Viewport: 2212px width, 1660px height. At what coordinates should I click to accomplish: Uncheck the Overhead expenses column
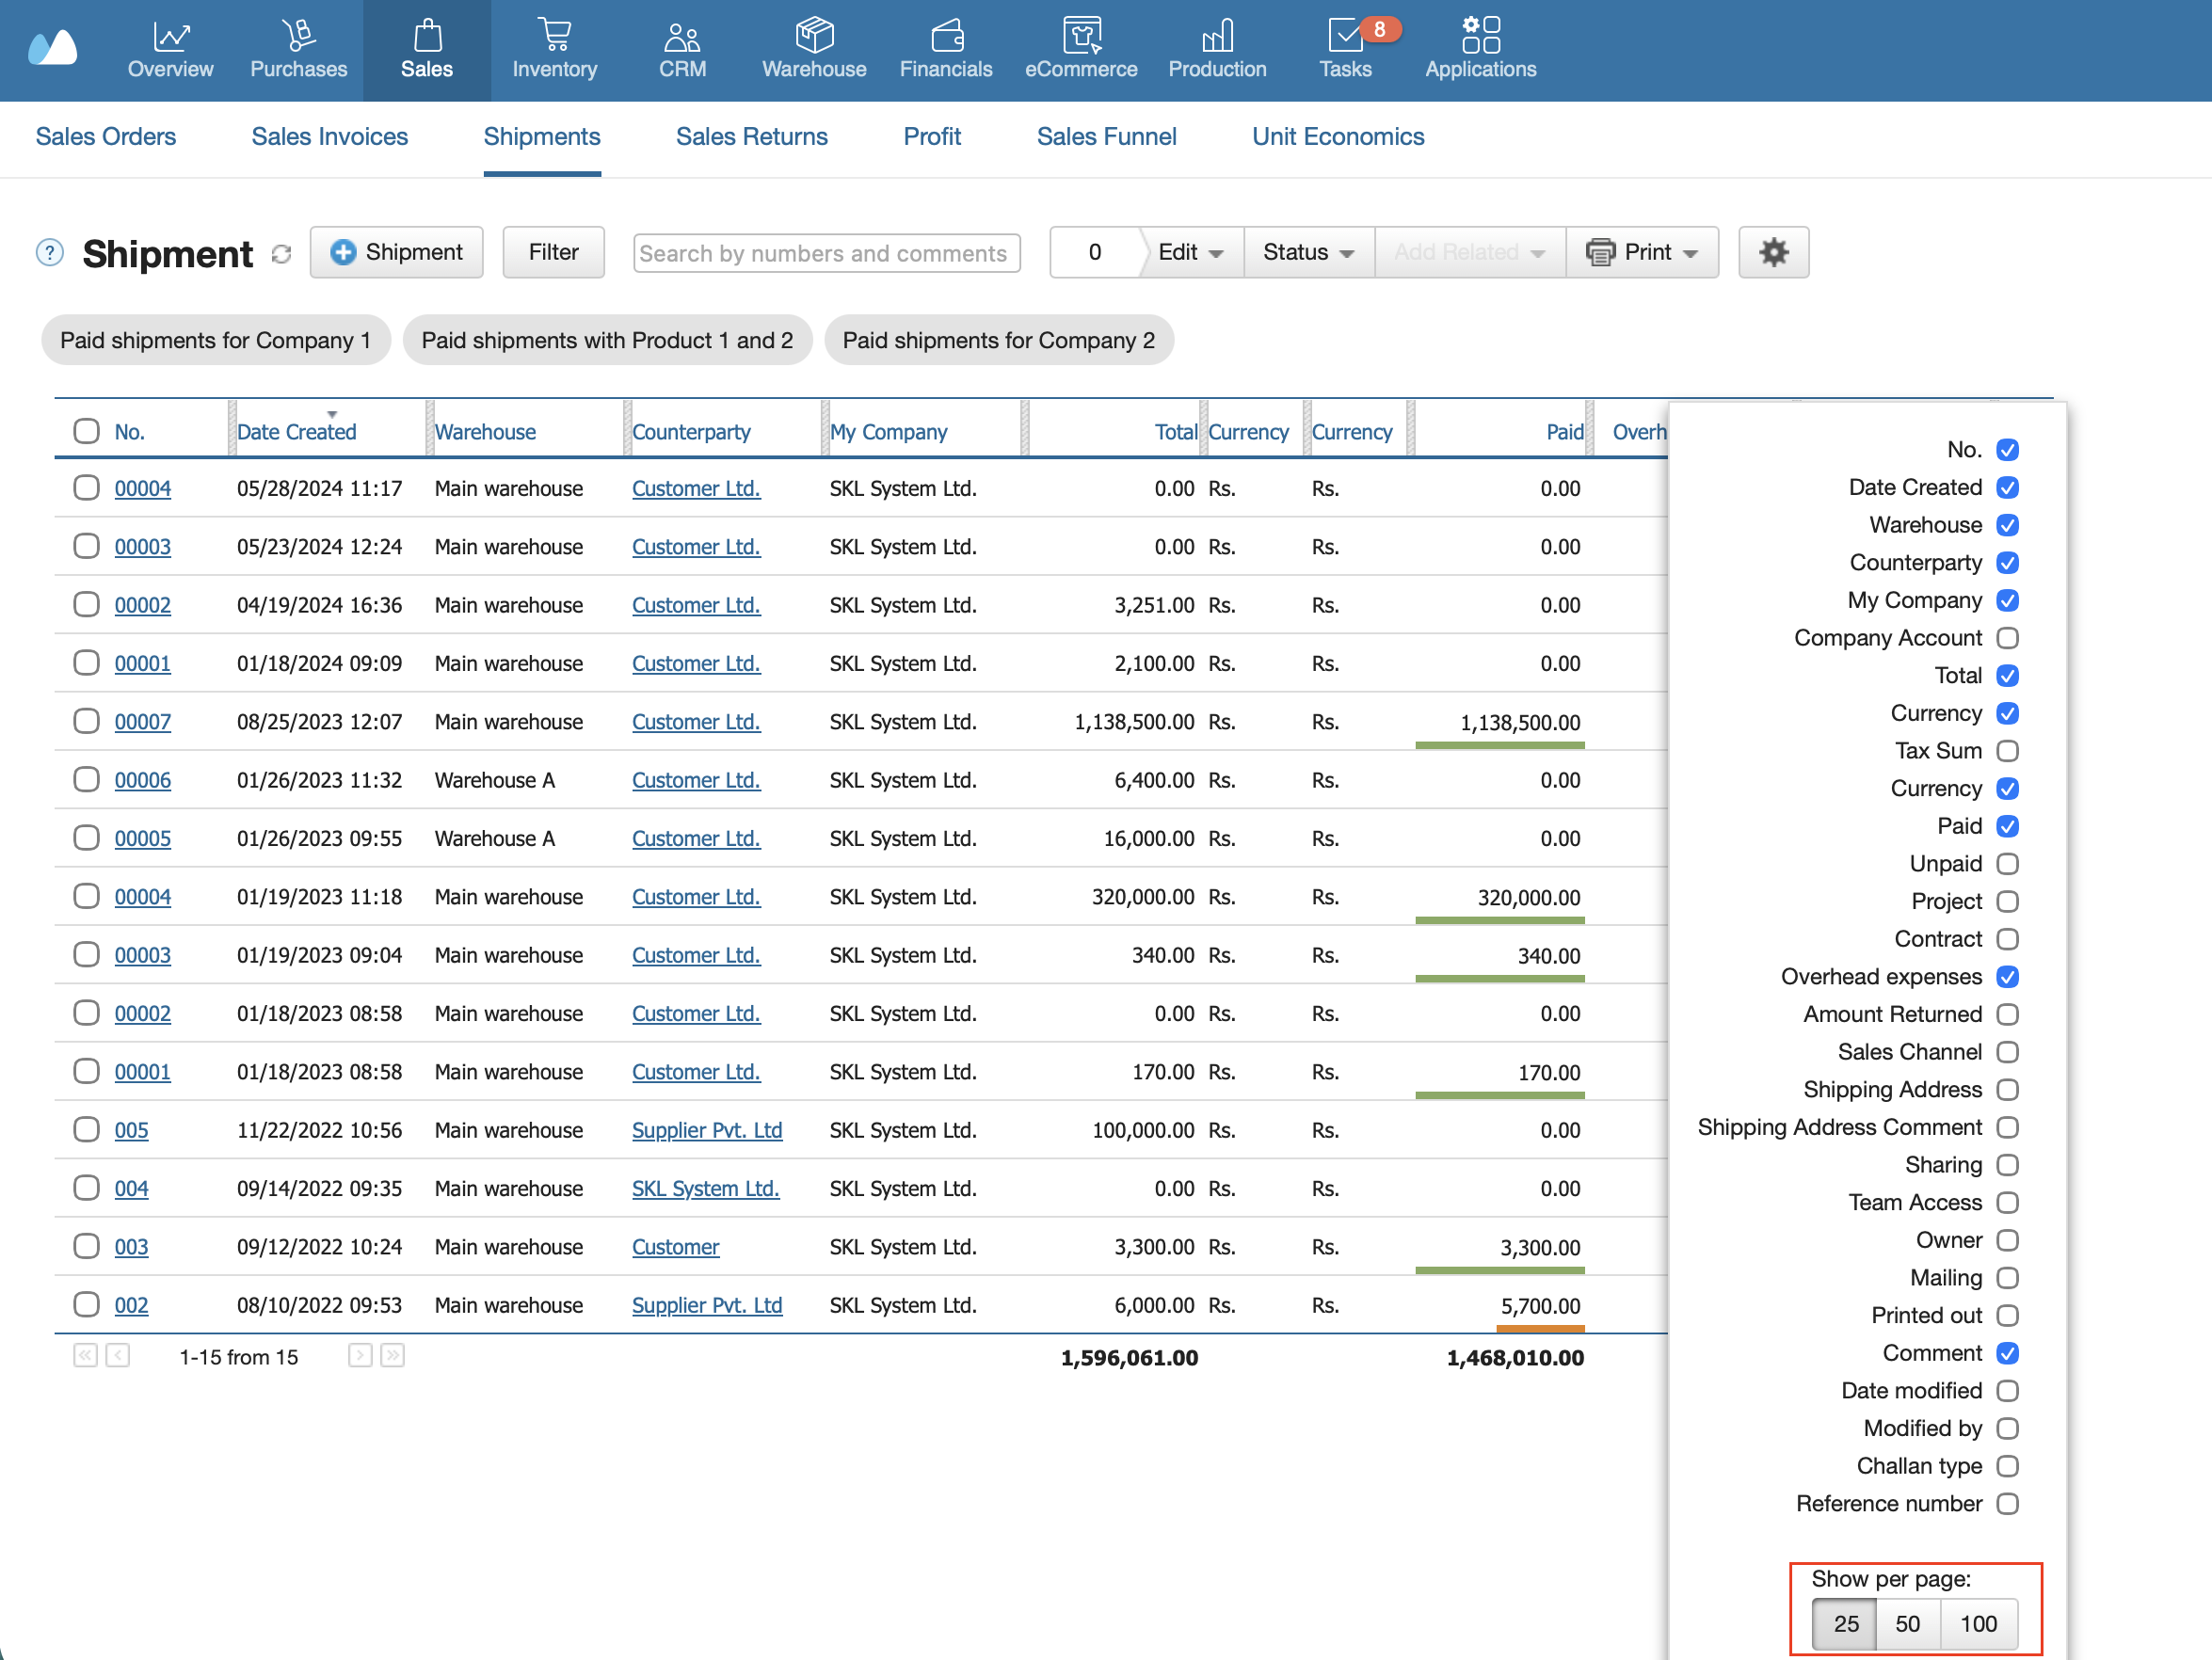2007,977
